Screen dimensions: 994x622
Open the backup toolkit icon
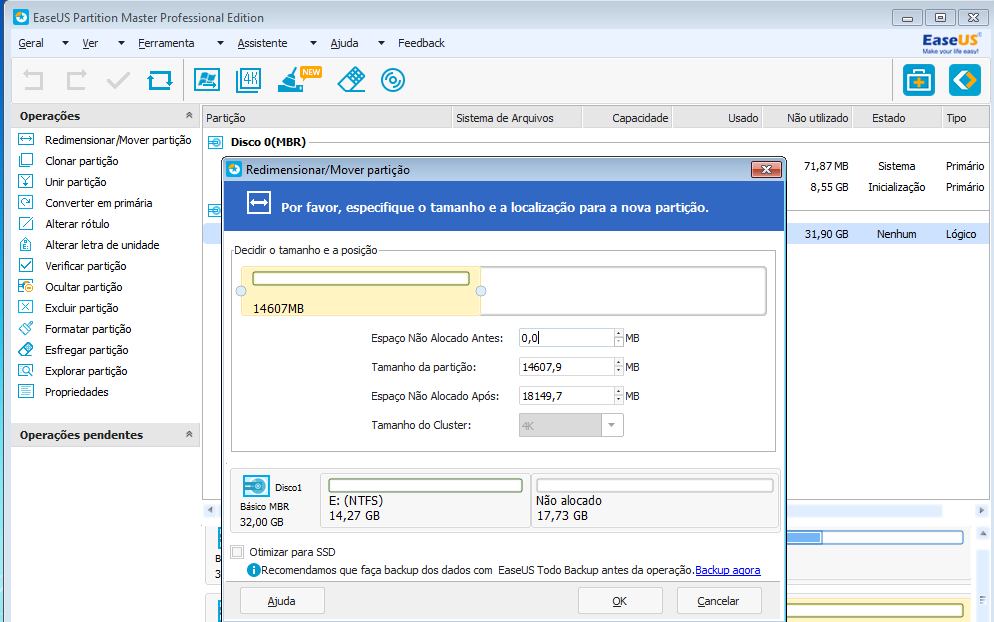point(919,81)
